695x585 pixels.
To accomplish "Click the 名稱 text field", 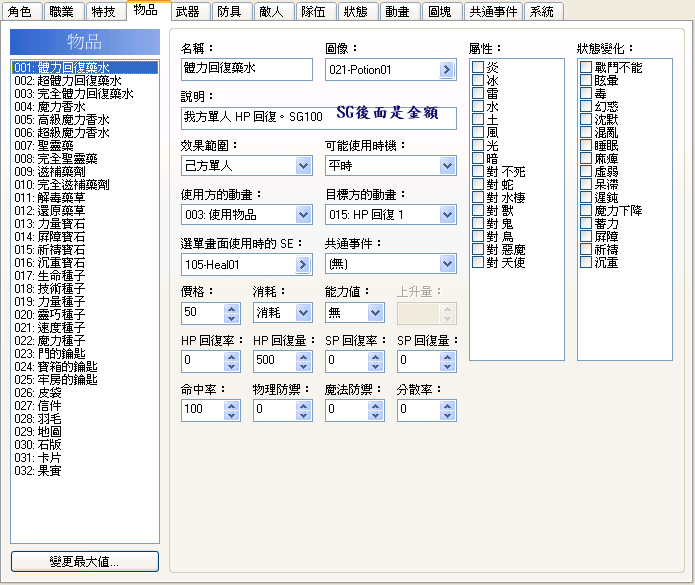I will tap(247, 69).
